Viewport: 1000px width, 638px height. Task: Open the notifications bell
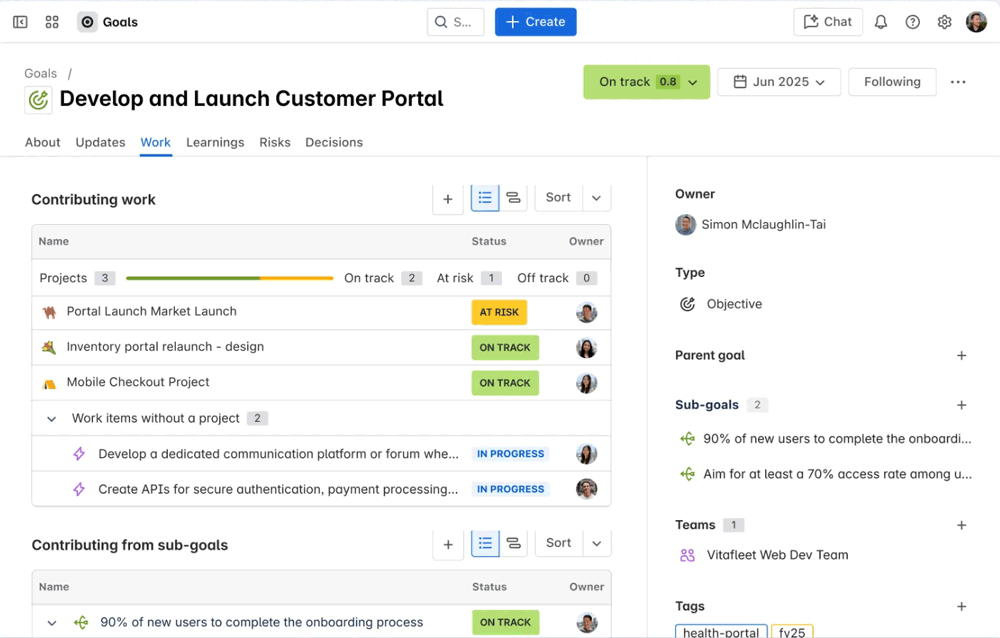(x=881, y=22)
